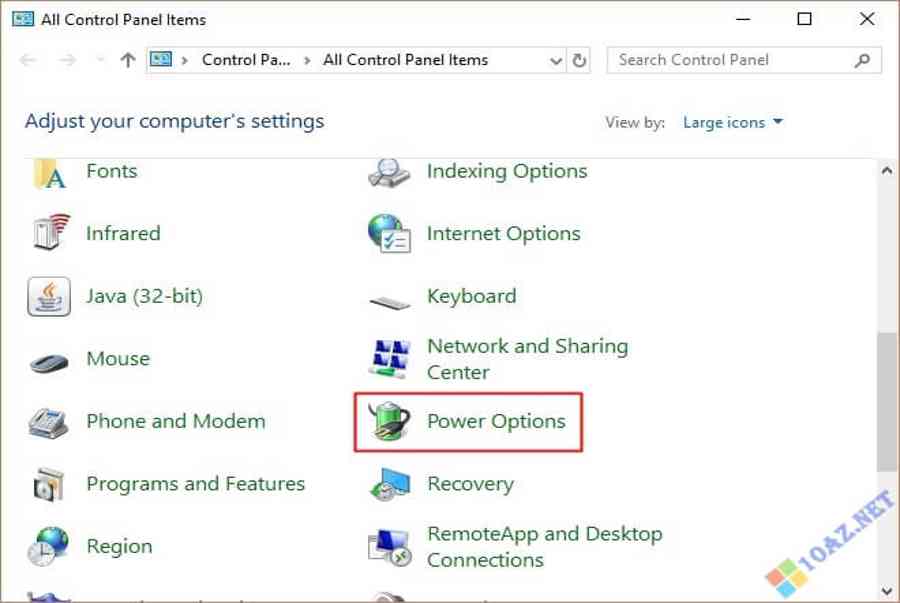
Task: Click the window title bar Control Panel icon
Action: 23,20
